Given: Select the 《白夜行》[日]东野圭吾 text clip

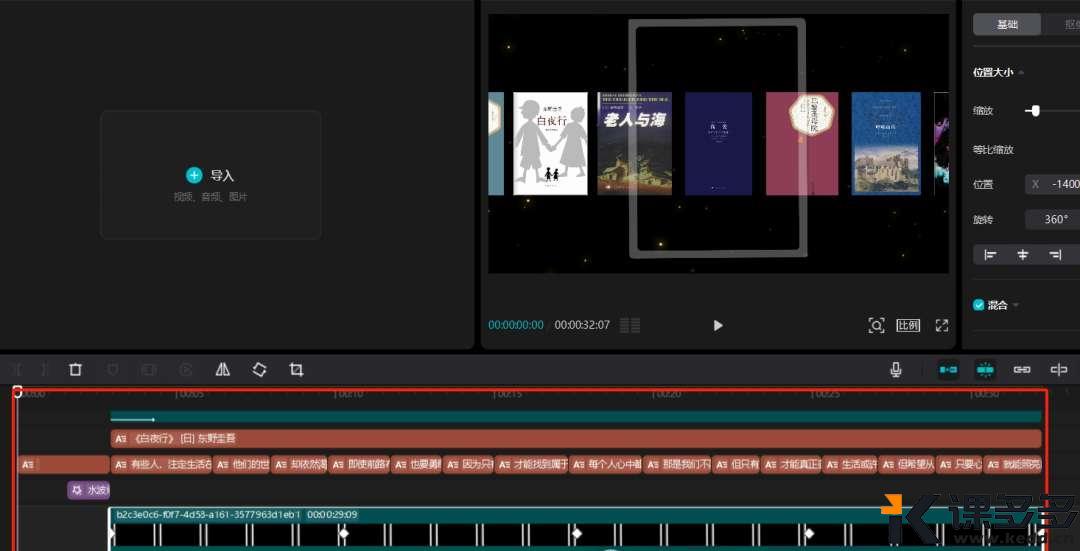Looking at the screenshot, I should [x=575, y=438].
